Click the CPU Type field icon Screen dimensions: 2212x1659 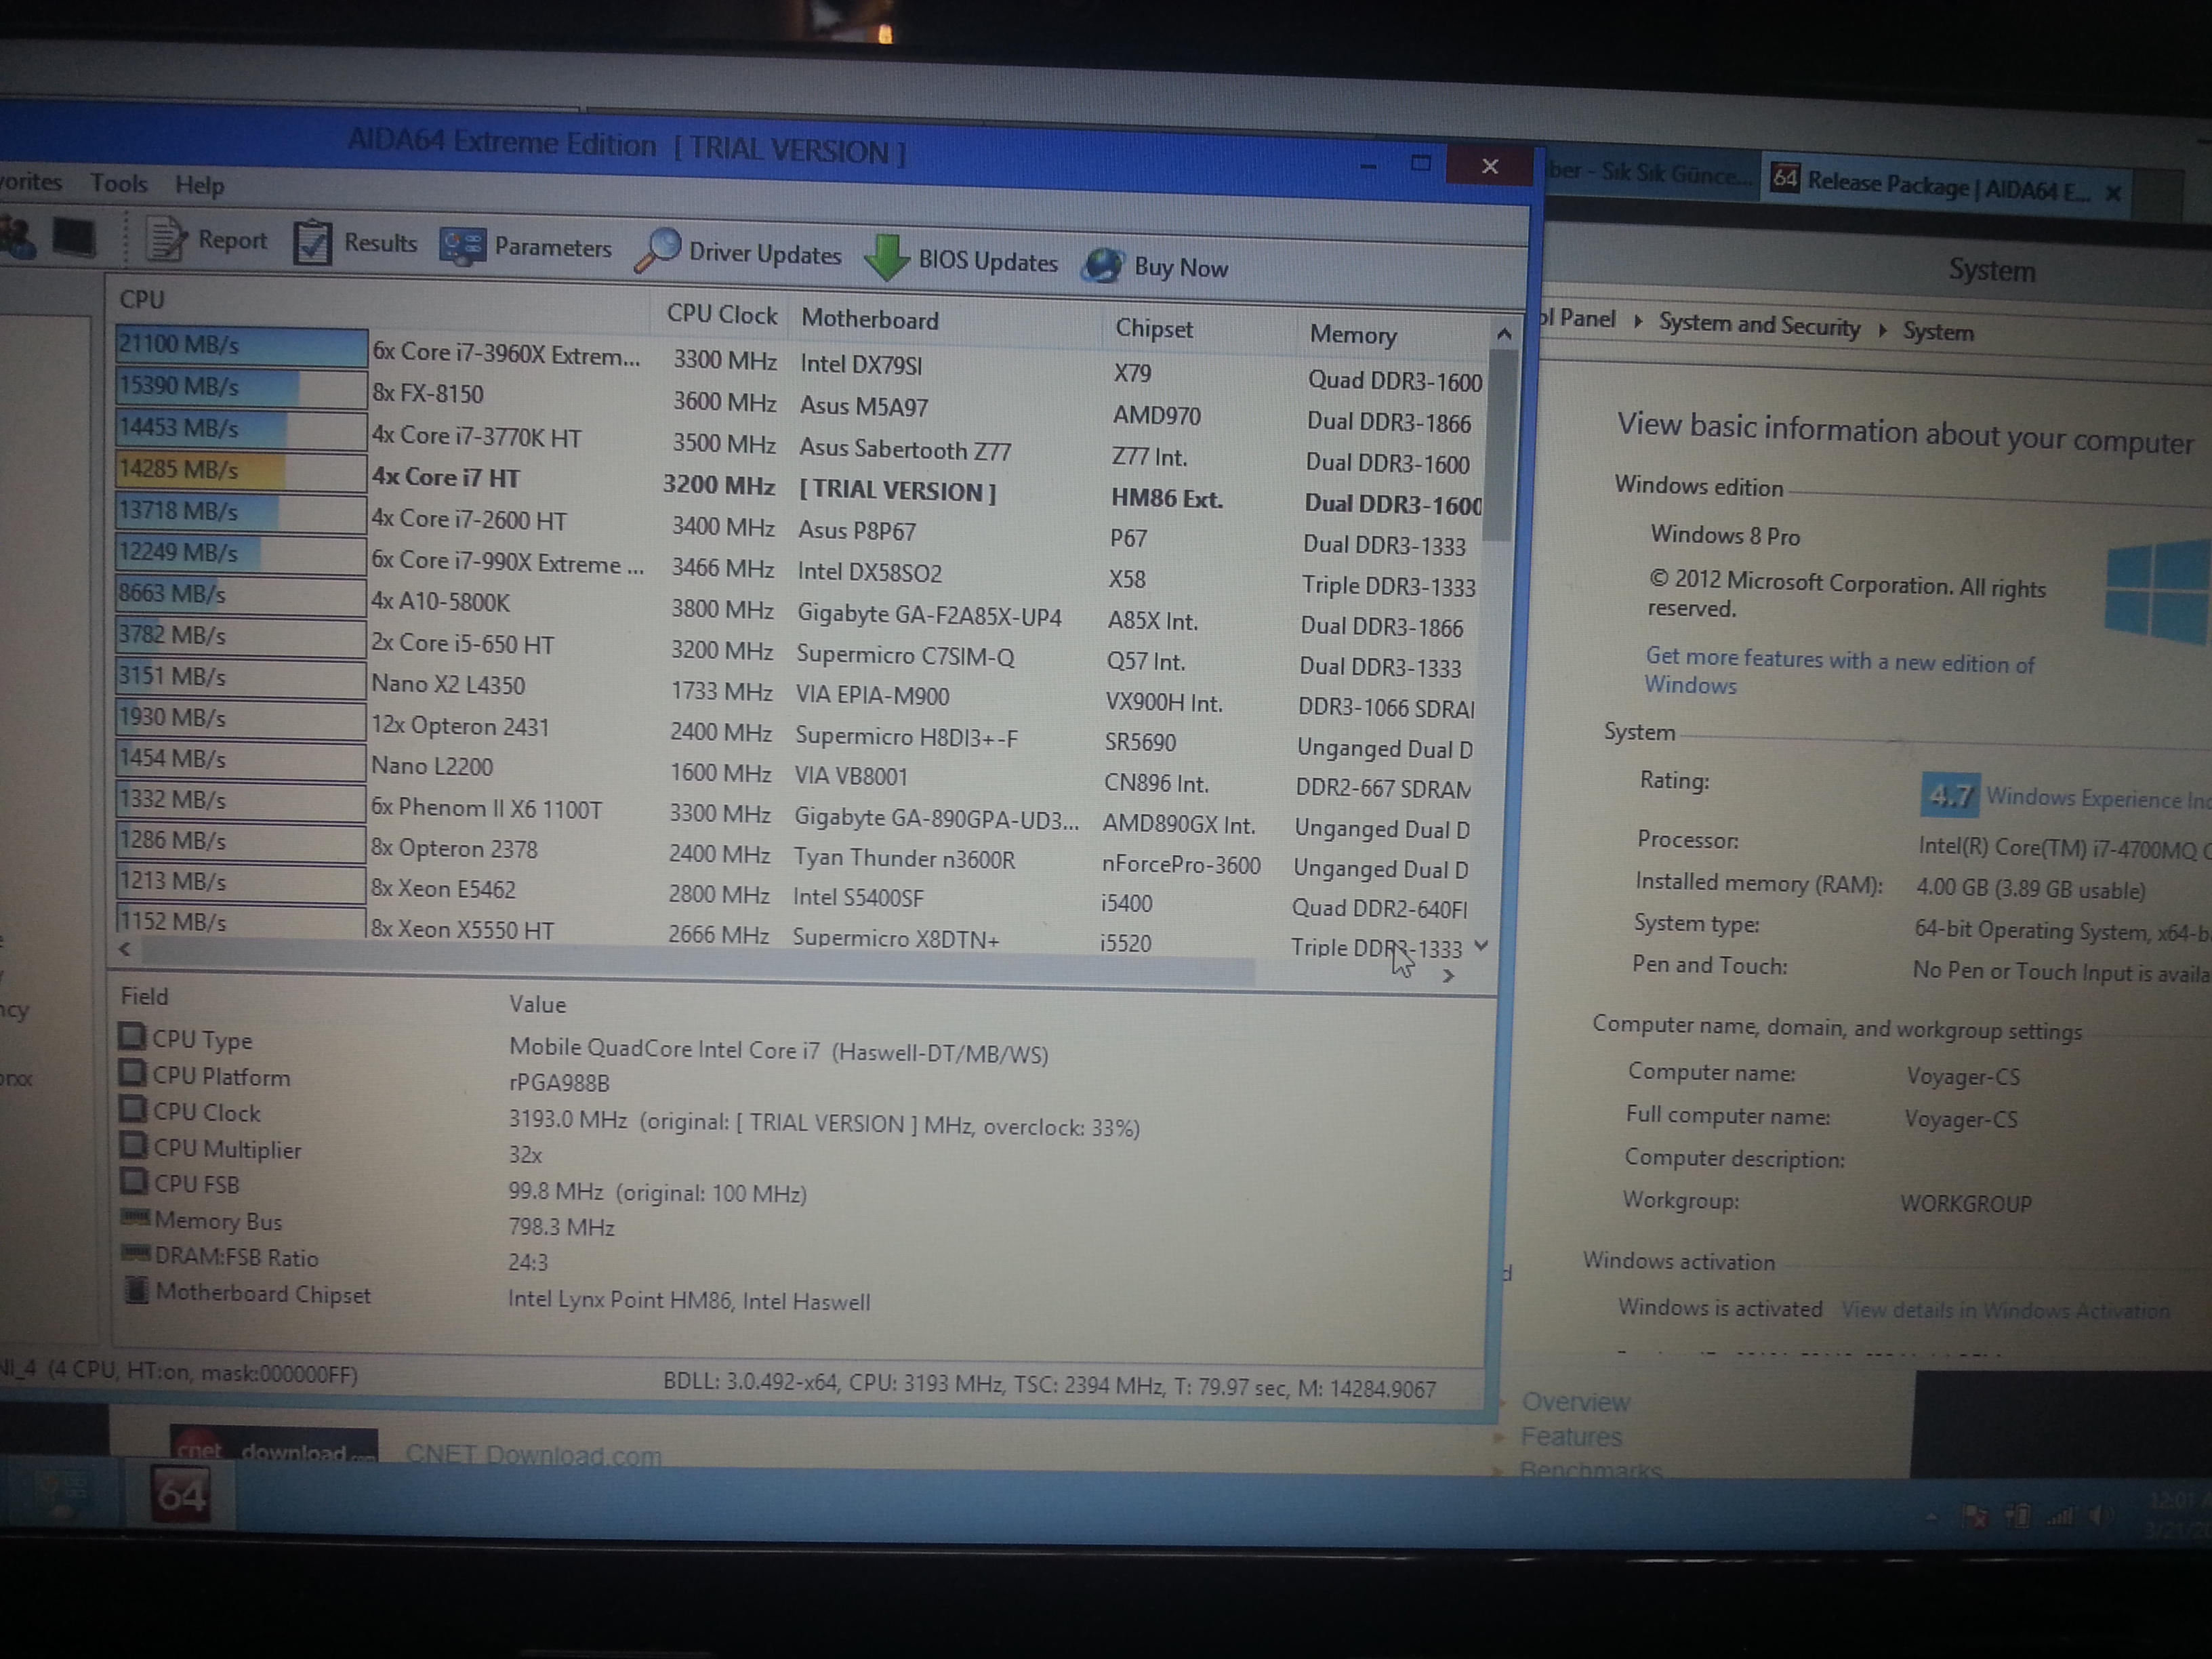click(131, 1036)
